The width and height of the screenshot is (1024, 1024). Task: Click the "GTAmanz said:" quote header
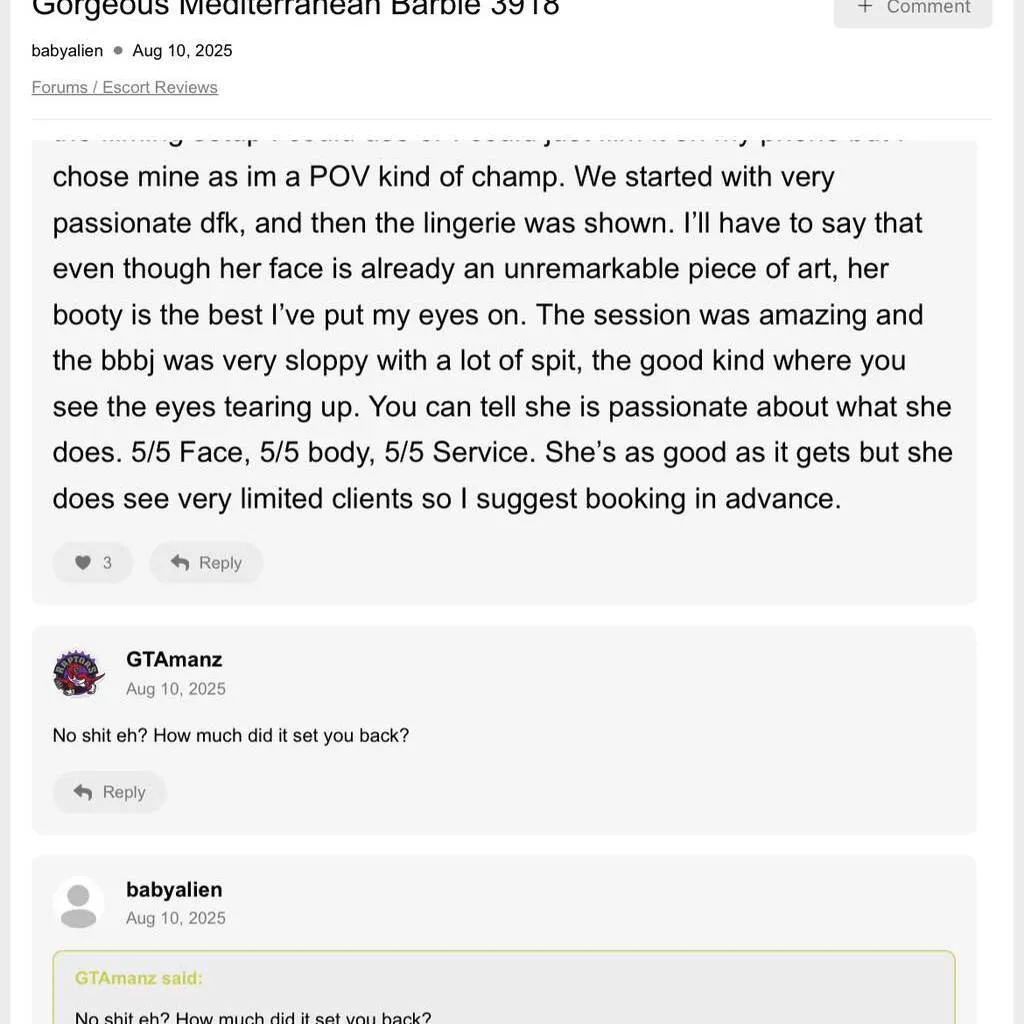pyautogui.click(x=139, y=978)
